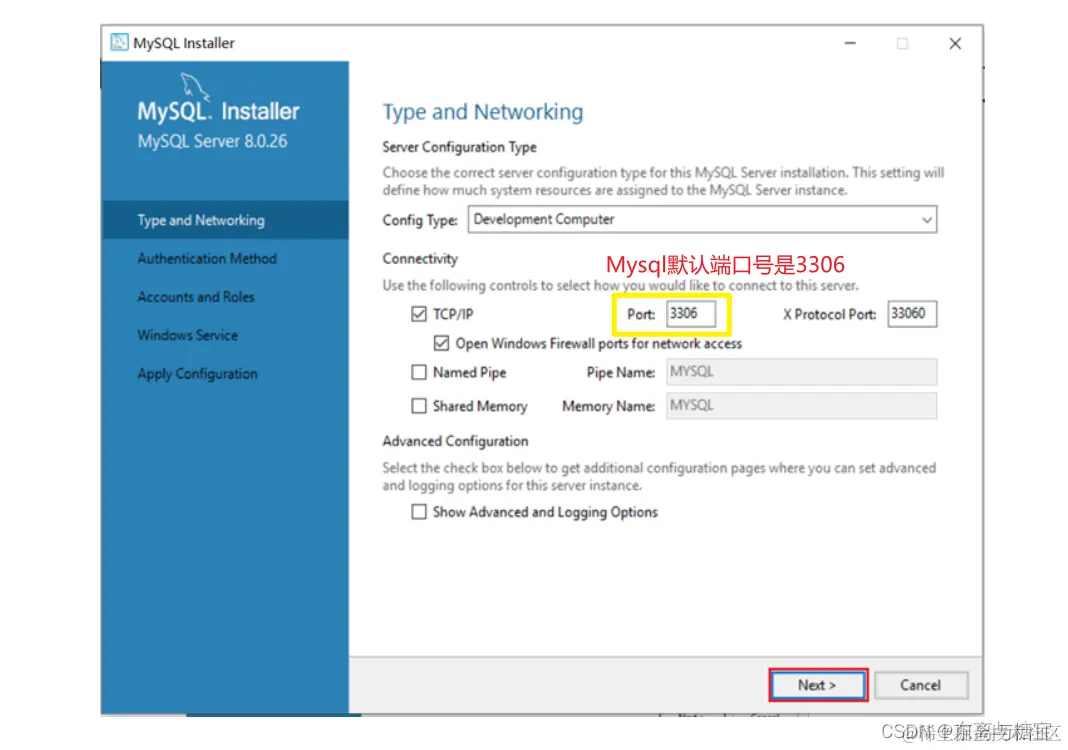Close the MySQL Installer window
This screenshot has width=1068, height=750.
click(x=955, y=43)
